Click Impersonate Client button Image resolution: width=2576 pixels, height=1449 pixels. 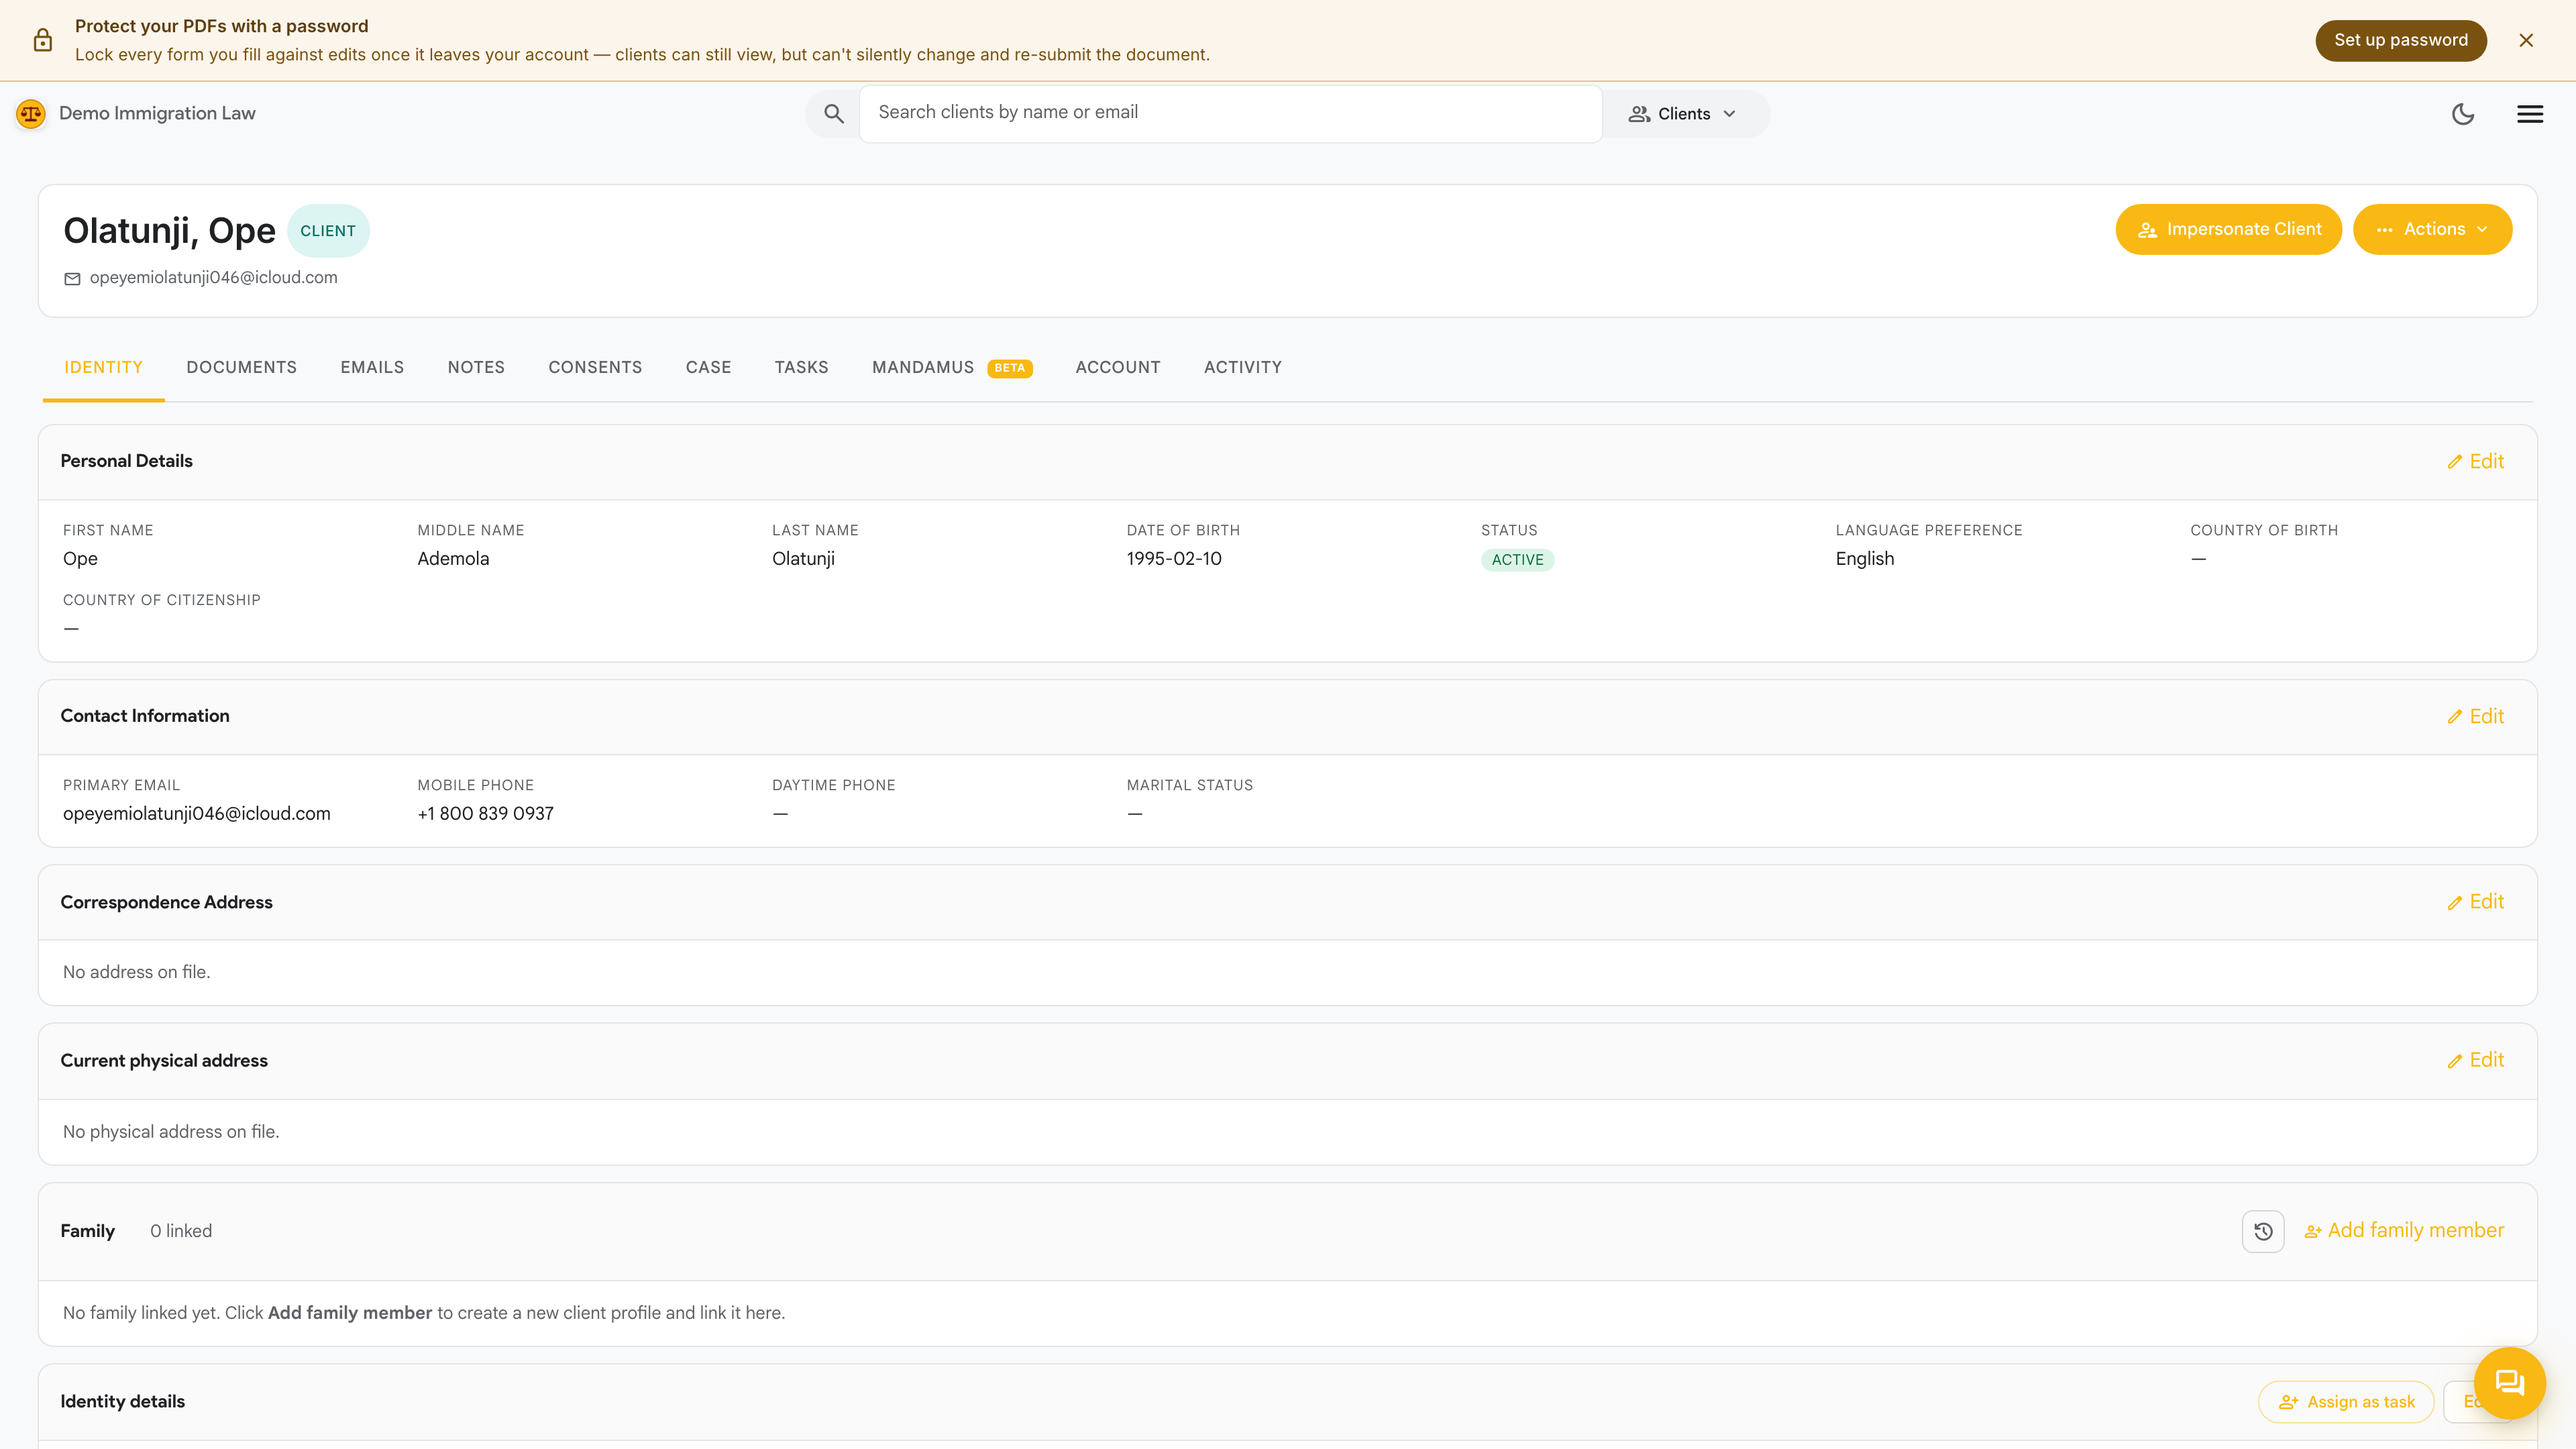coord(2228,230)
